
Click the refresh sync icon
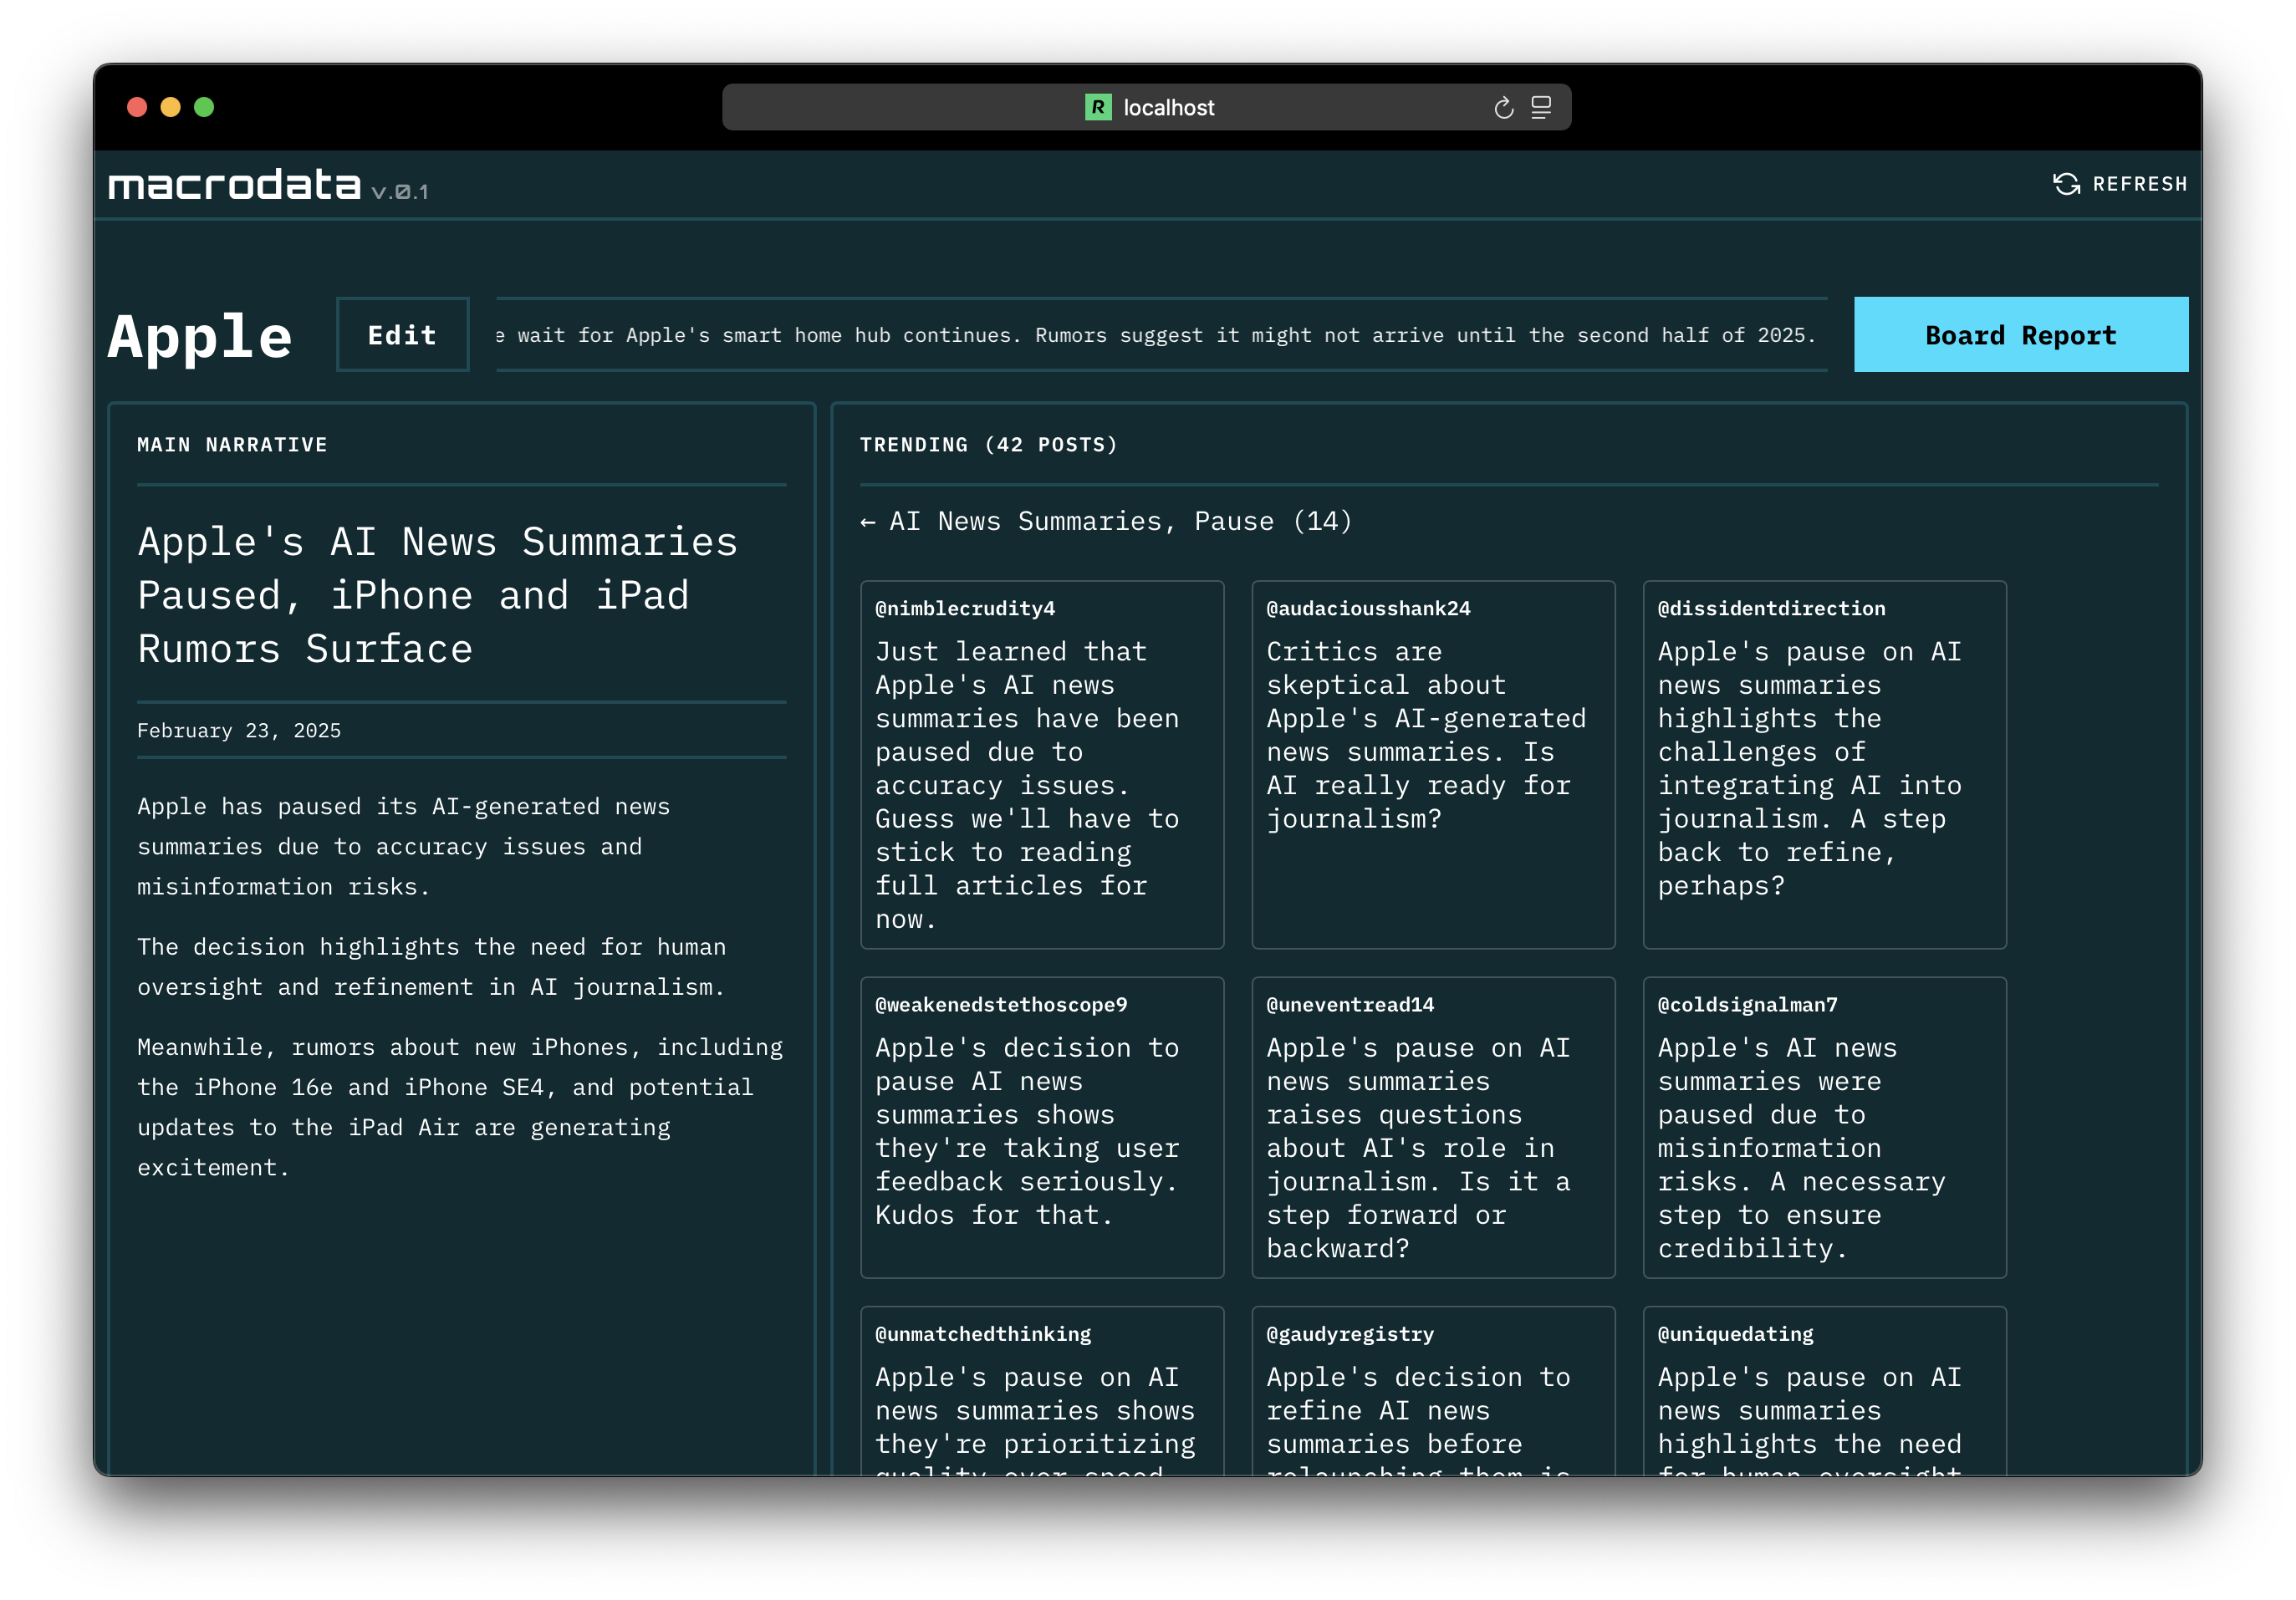pos(2066,184)
